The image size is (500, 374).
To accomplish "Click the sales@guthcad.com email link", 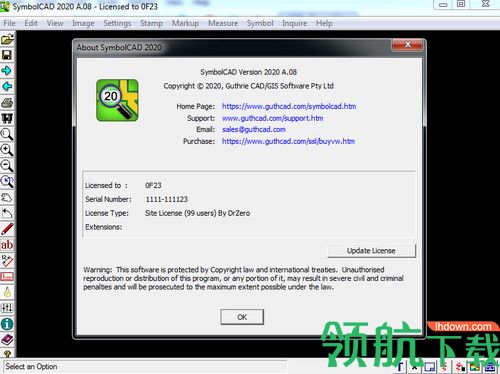I will coord(254,129).
